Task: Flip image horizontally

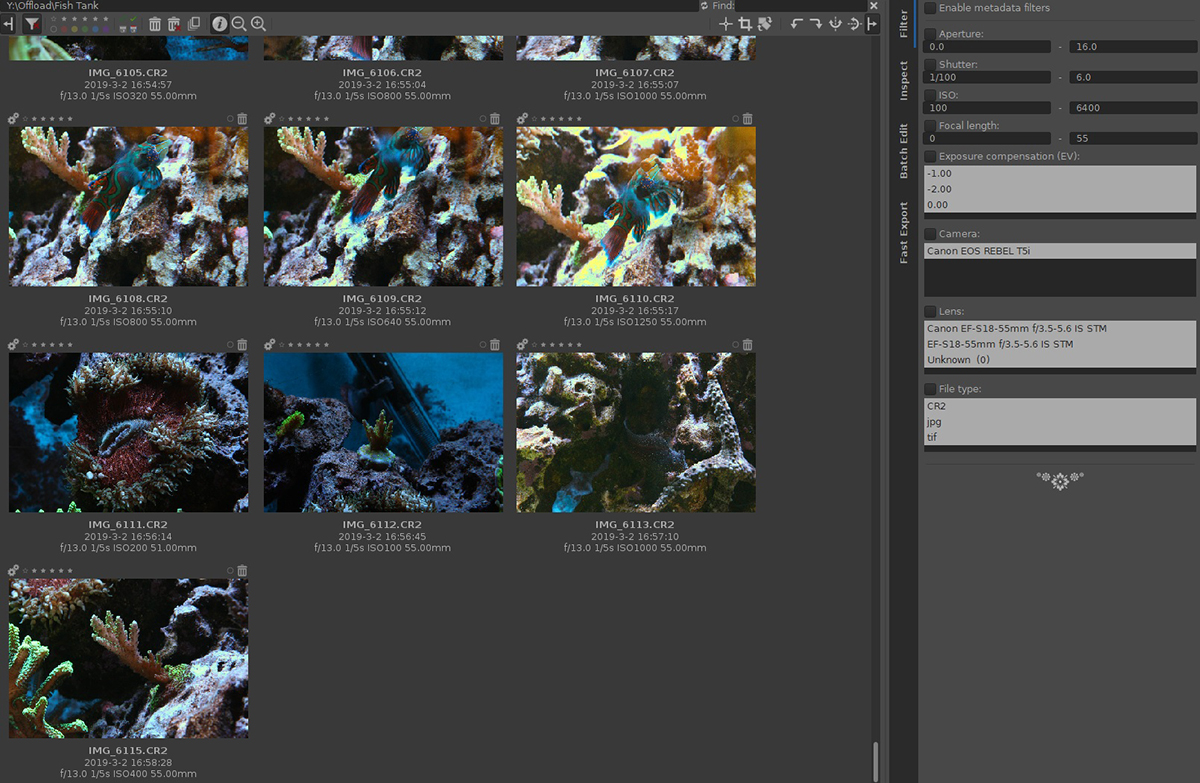Action: click(835, 24)
